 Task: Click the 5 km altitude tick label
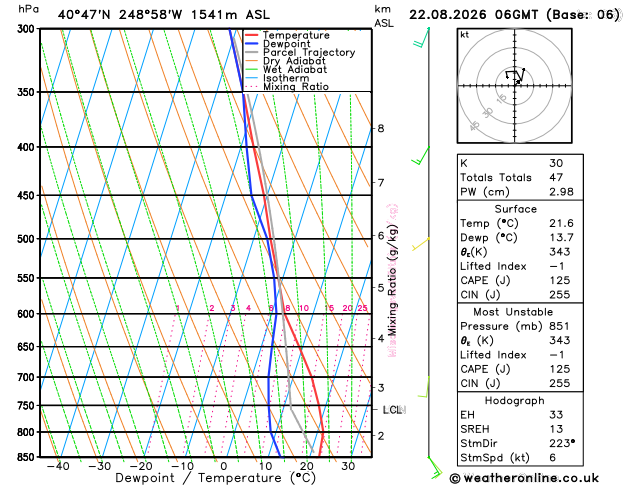[x=381, y=288]
